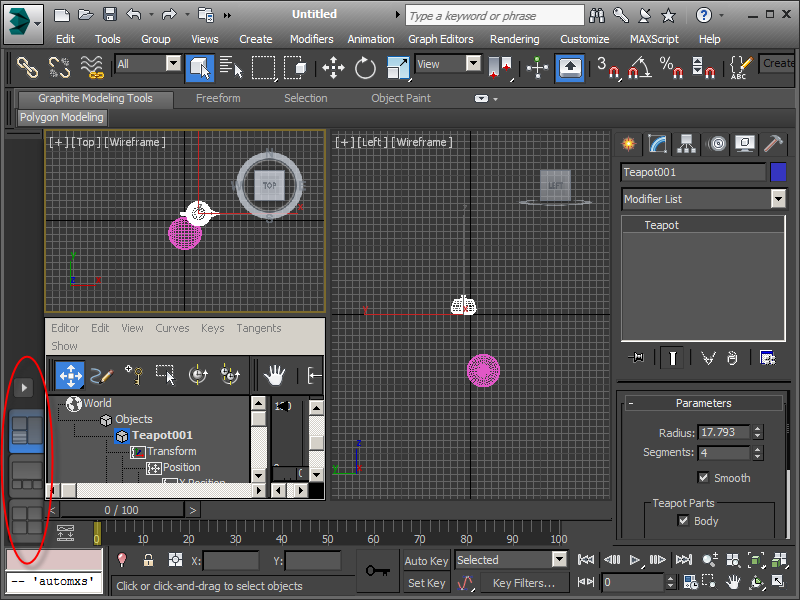This screenshot has height=600, width=800.
Task: Switch to the Freeform ribbon tab
Action: [218, 98]
